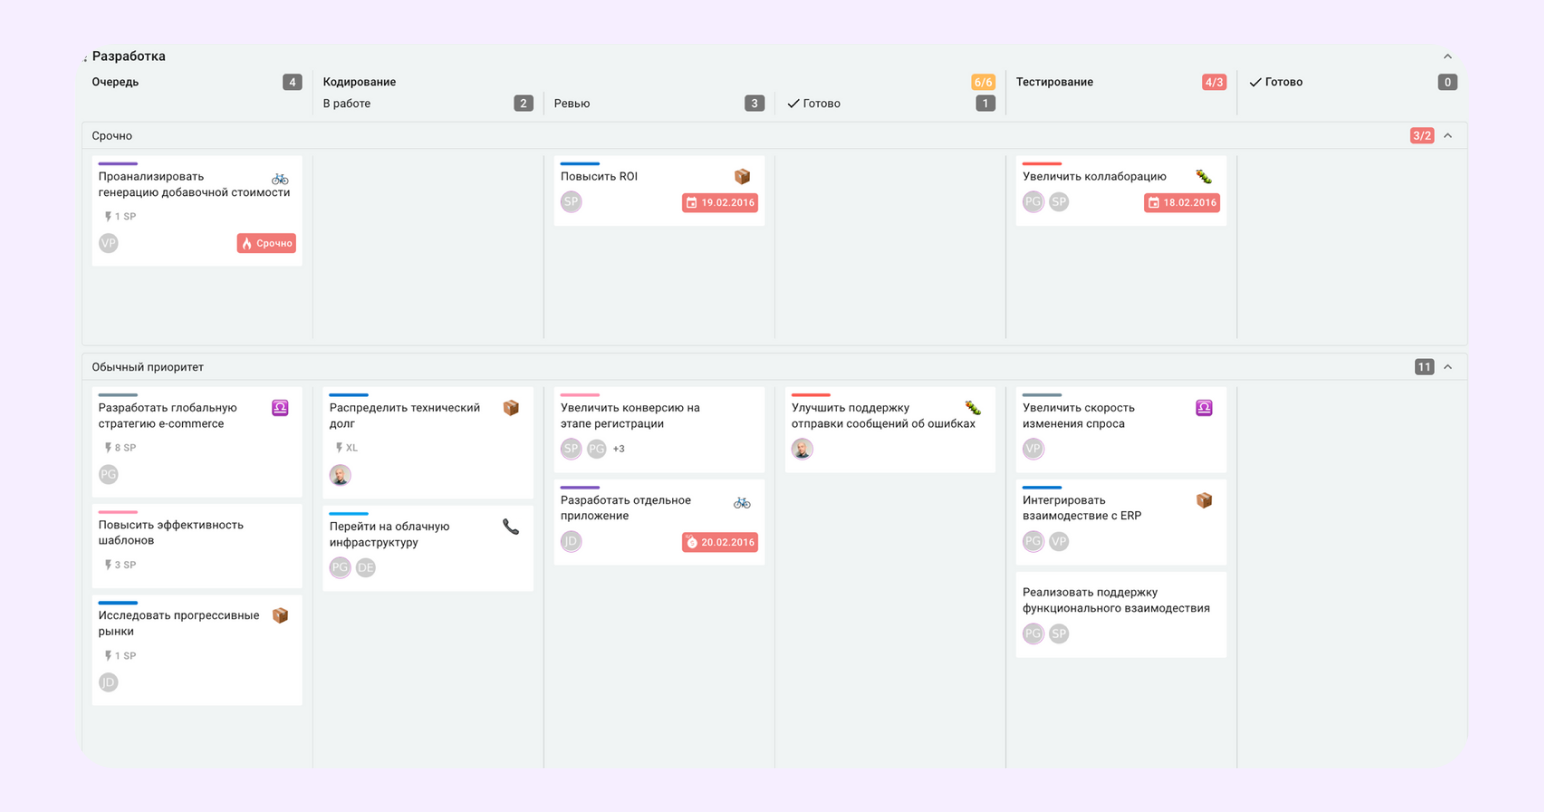Collapse the Обычный приоритет swimlane

(1447, 367)
